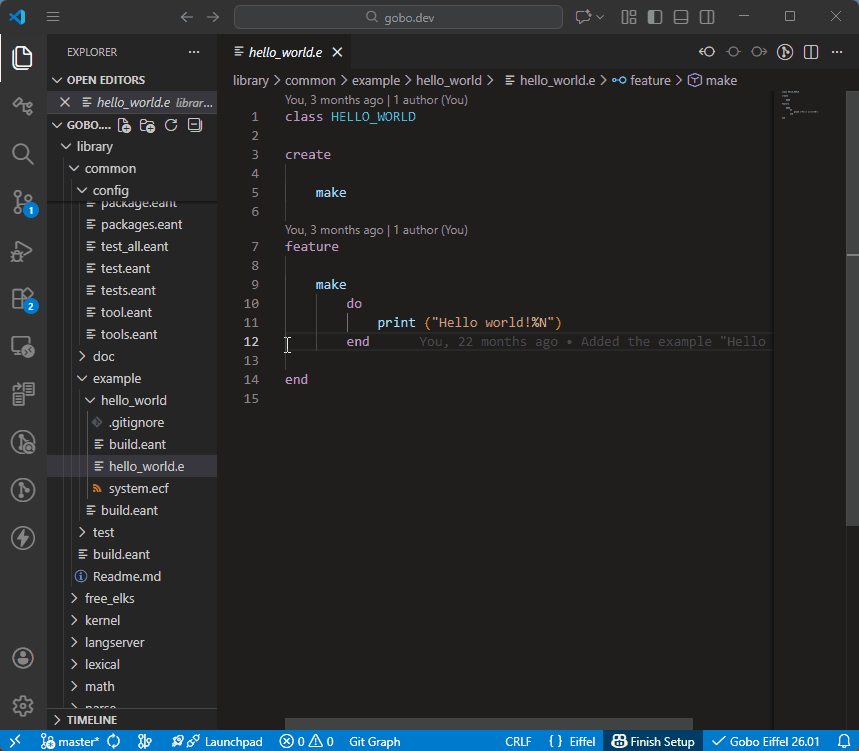Close the hello_world.e editor tab

(x=338, y=52)
